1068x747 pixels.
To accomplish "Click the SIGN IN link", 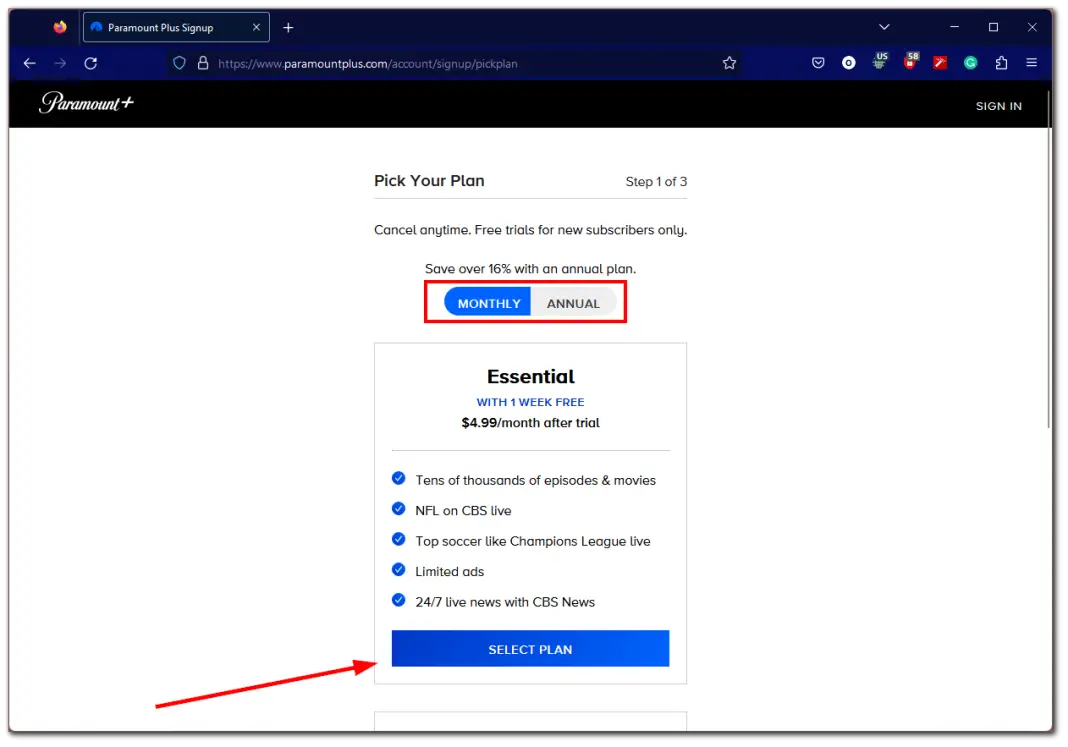I will 998,105.
